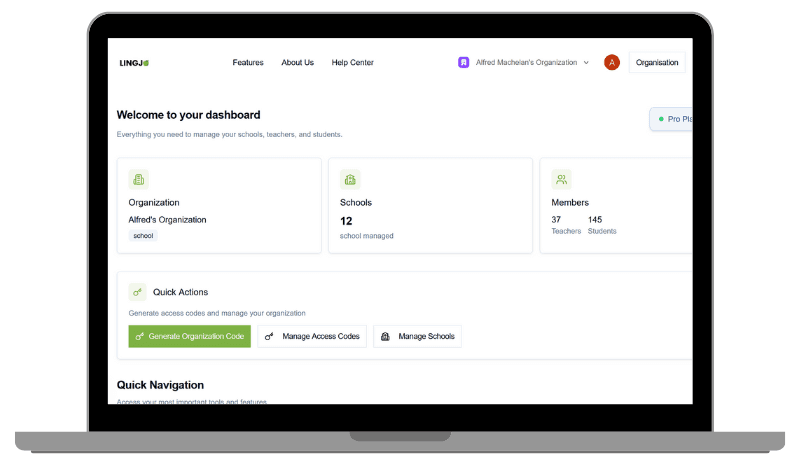Open the Features menu item
800x460 pixels.
point(248,63)
